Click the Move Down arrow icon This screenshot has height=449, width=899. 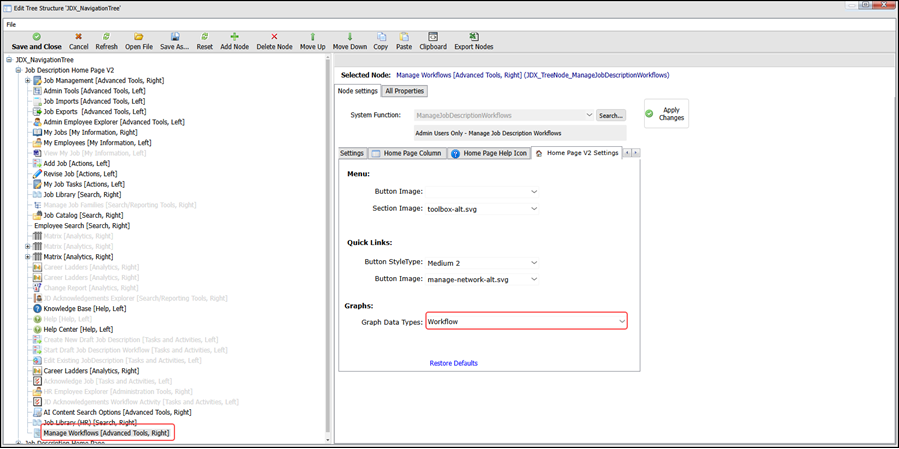coord(350,36)
